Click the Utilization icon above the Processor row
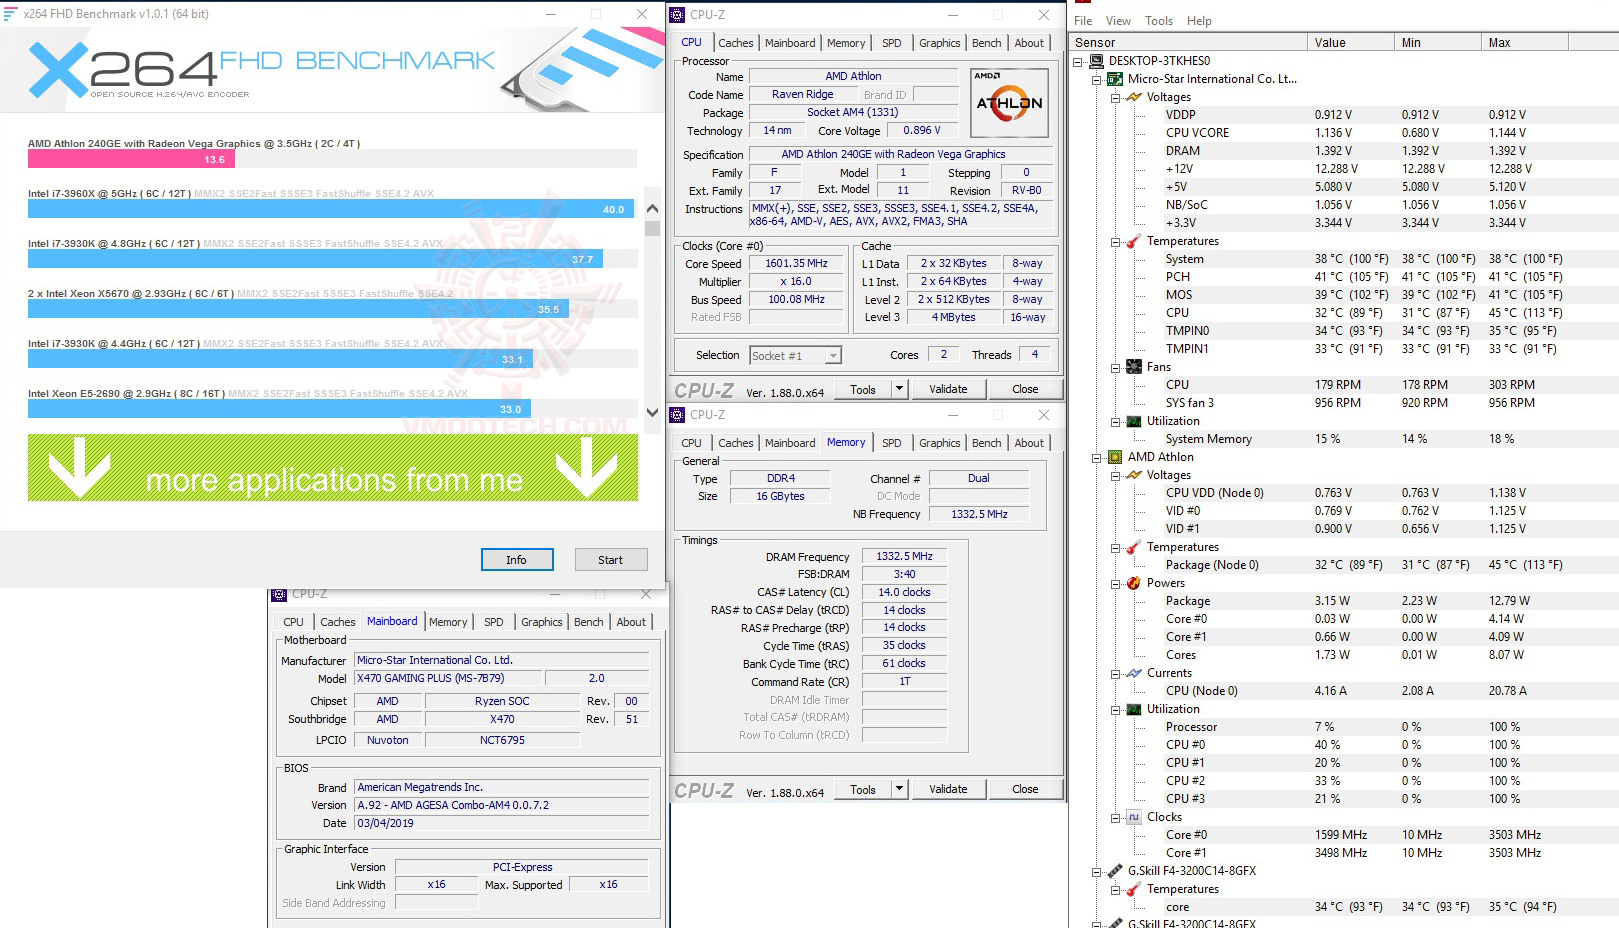This screenshot has width=1619, height=928. [x=1134, y=709]
